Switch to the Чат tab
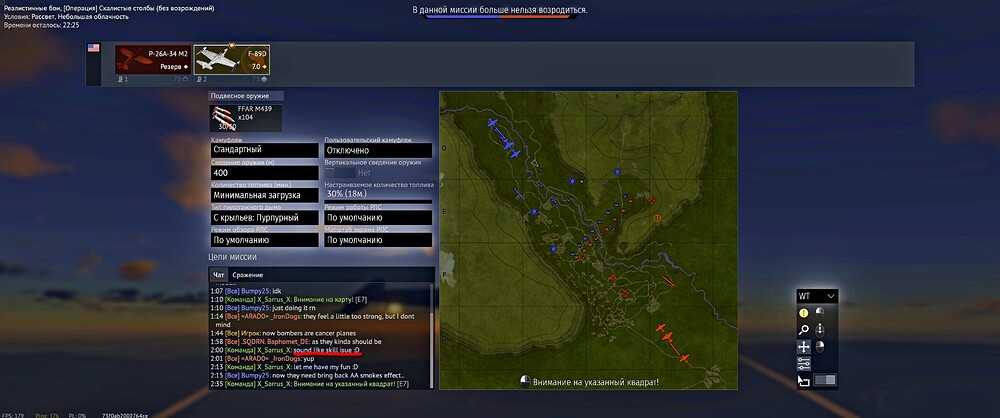Screen dimensions: 1000x418 click(x=219, y=275)
